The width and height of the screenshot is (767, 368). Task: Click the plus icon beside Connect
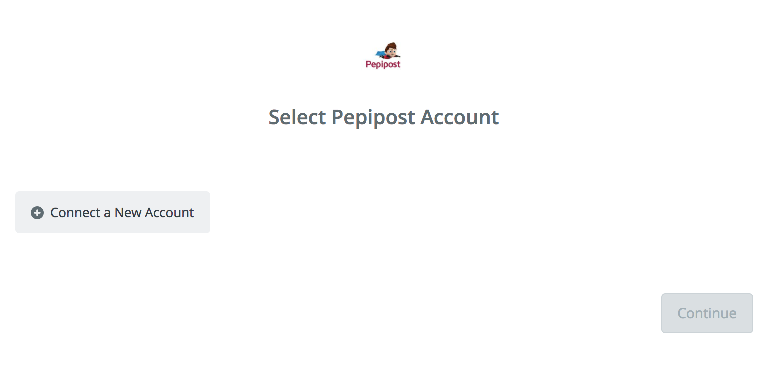point(37,212)
